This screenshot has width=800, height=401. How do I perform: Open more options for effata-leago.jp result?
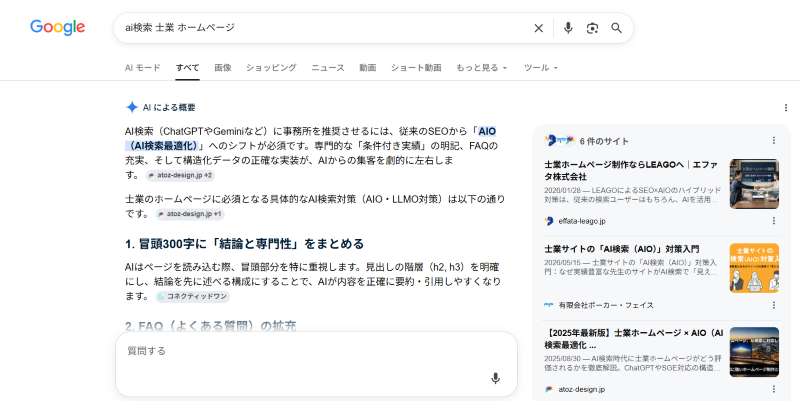point(773,221)
